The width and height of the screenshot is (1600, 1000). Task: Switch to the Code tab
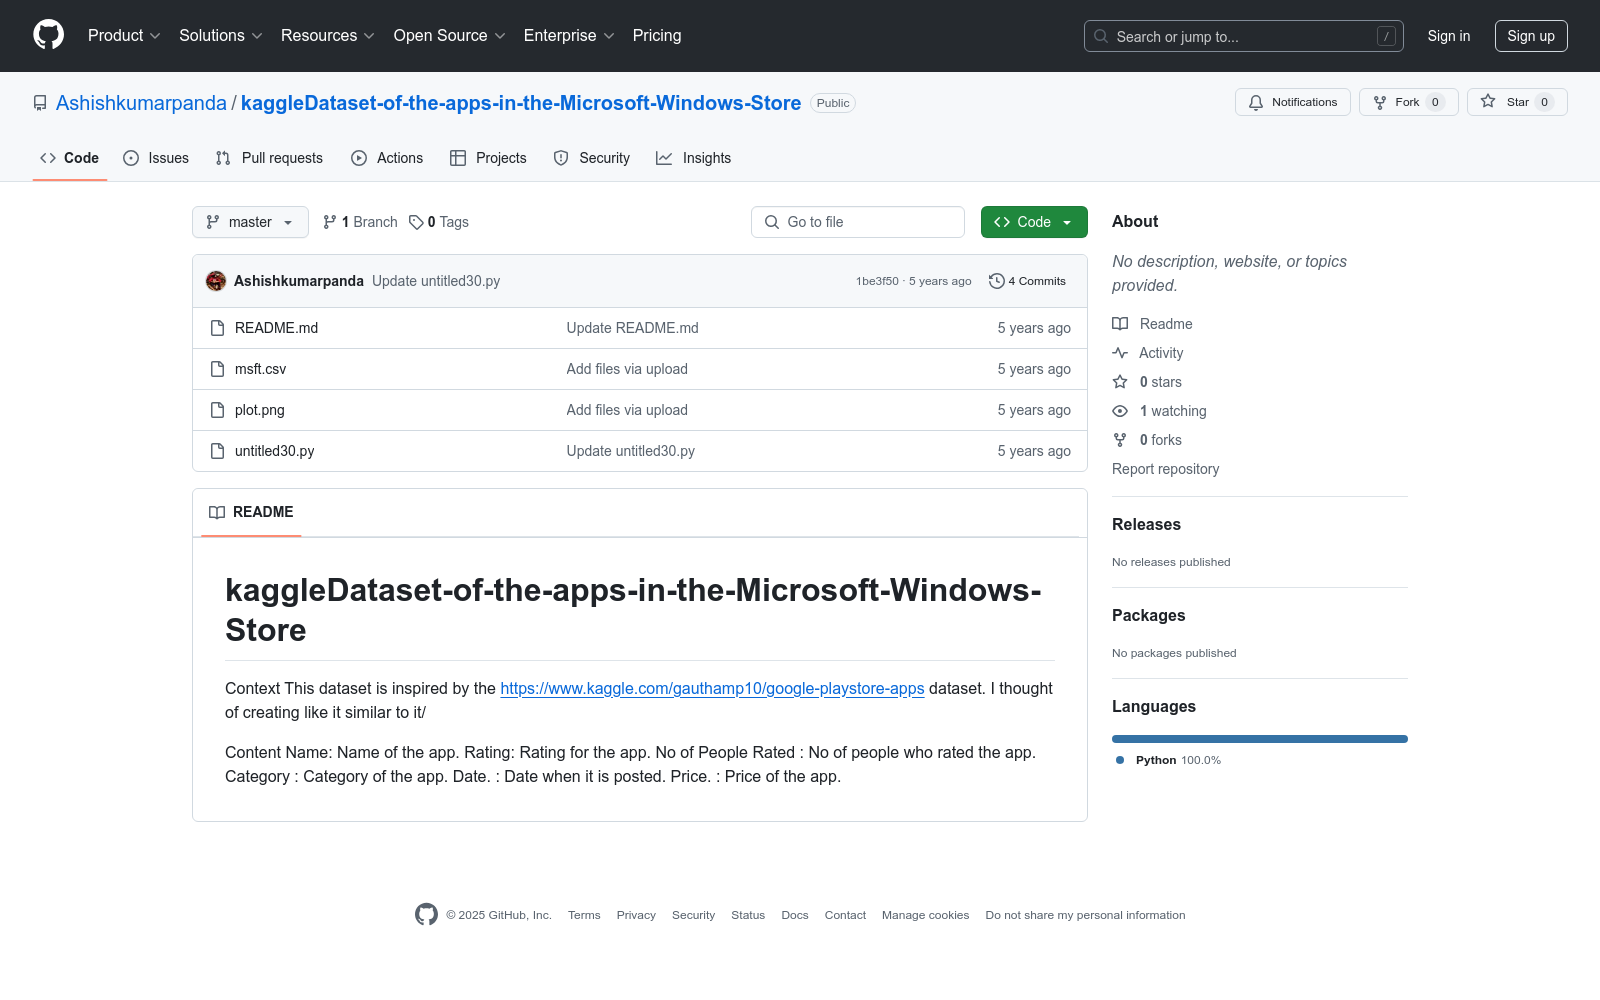click(70, 158)
